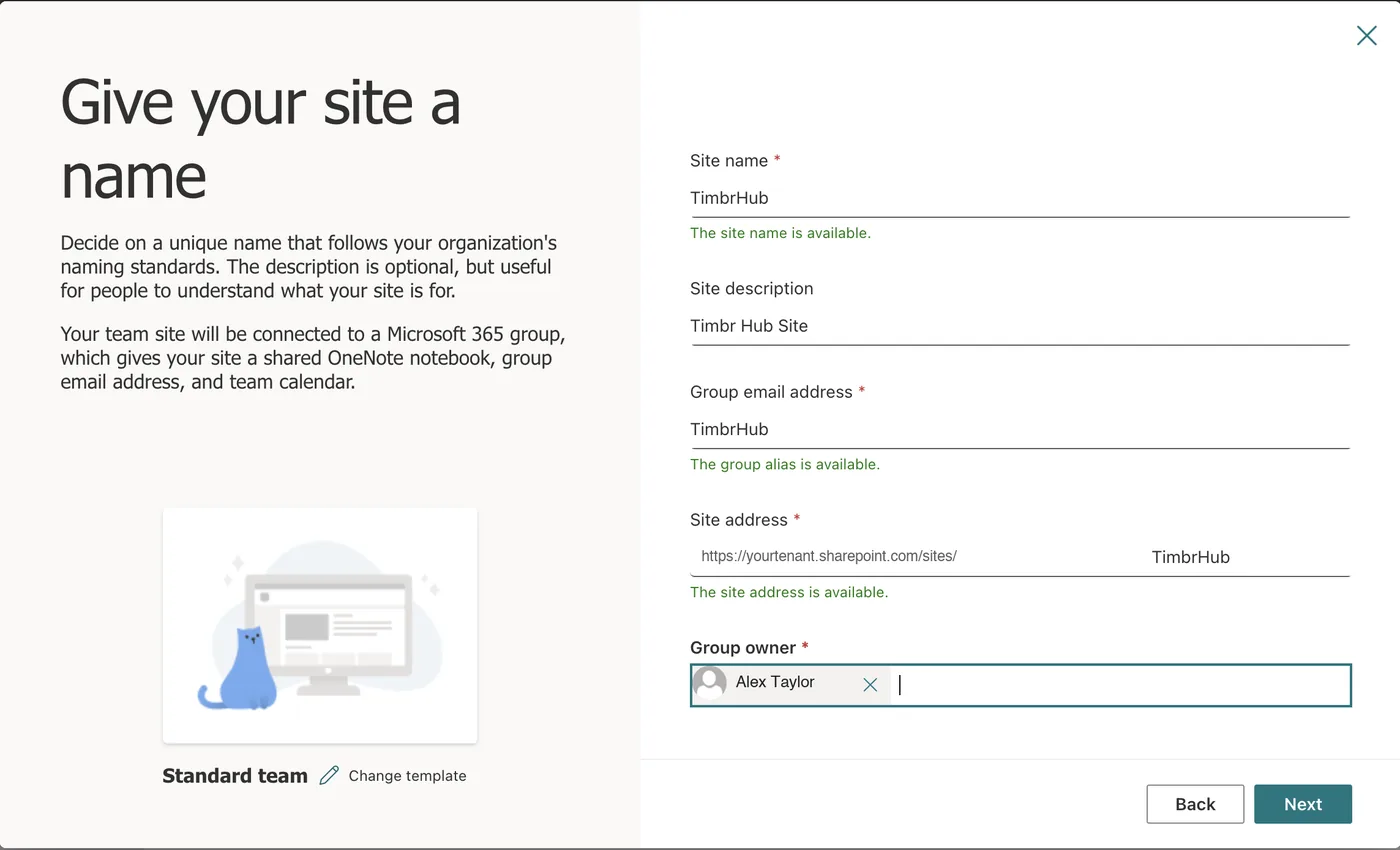Click the pencil icon beside Change template

click(x=329, y=776)
